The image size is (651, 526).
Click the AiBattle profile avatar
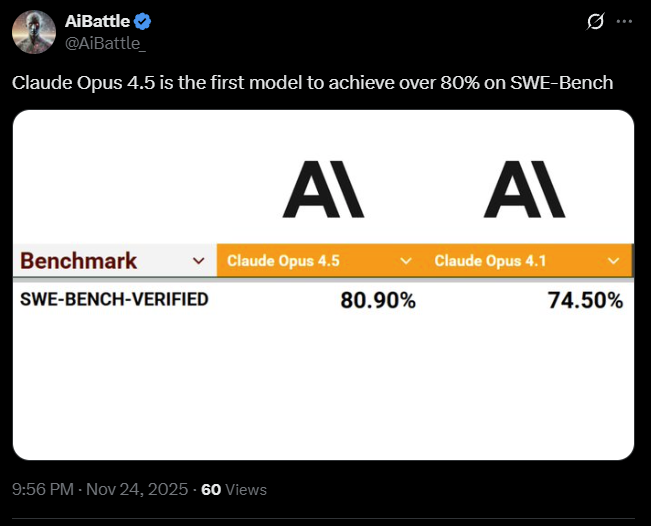tap(33, 33)
